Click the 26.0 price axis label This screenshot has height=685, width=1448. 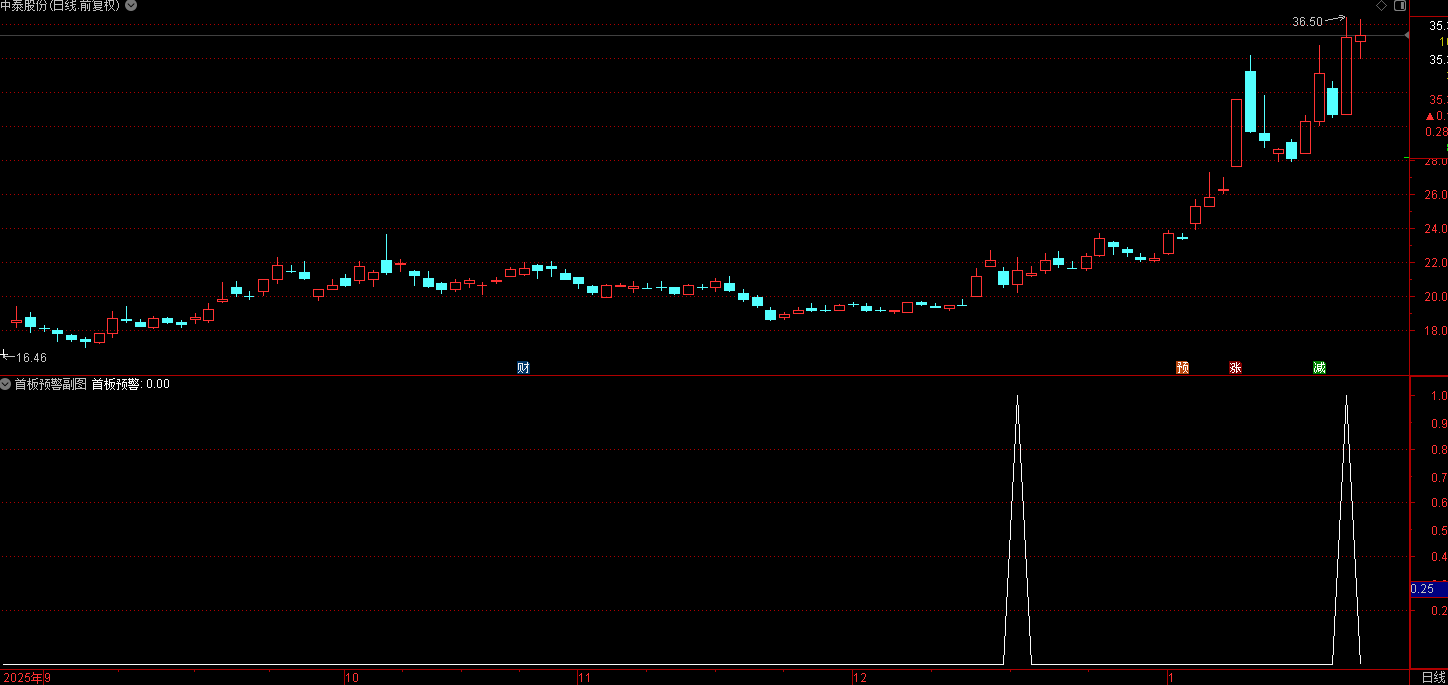coord(1436,195)
